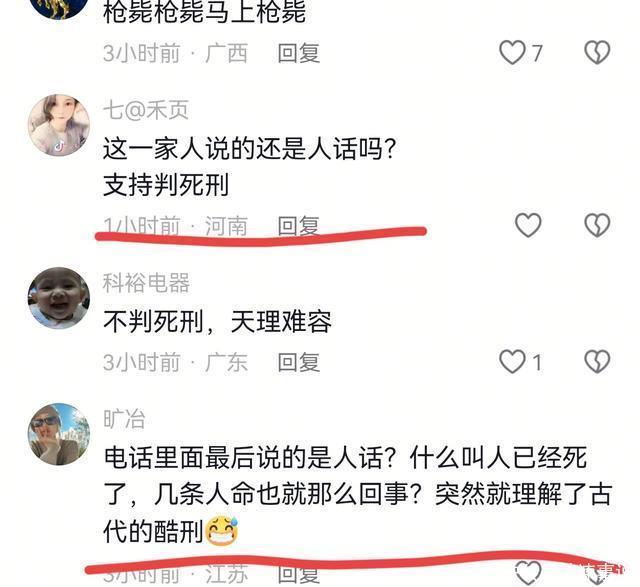The image size is (640, 587).
Task: Reply to 七@禾页's 河南 comment
Action: 299,225
